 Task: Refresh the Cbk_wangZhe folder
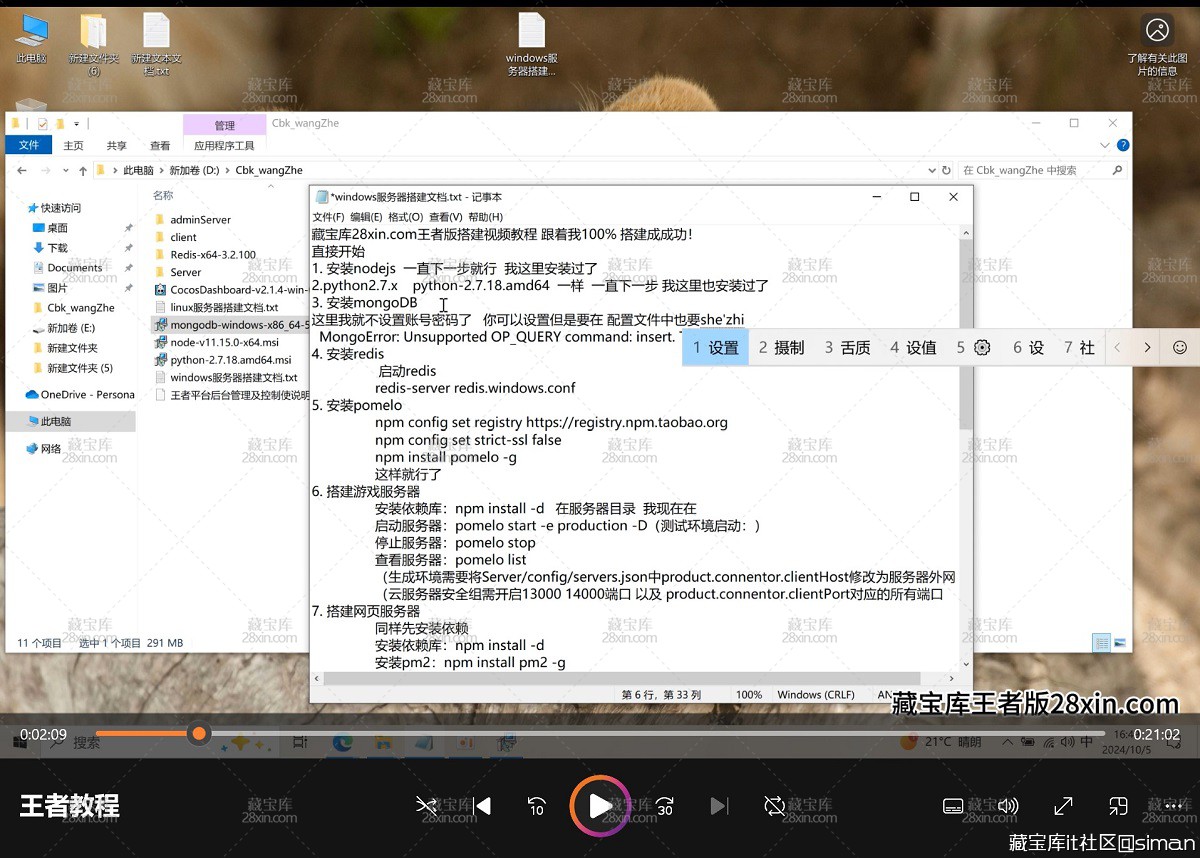(946, 170)
